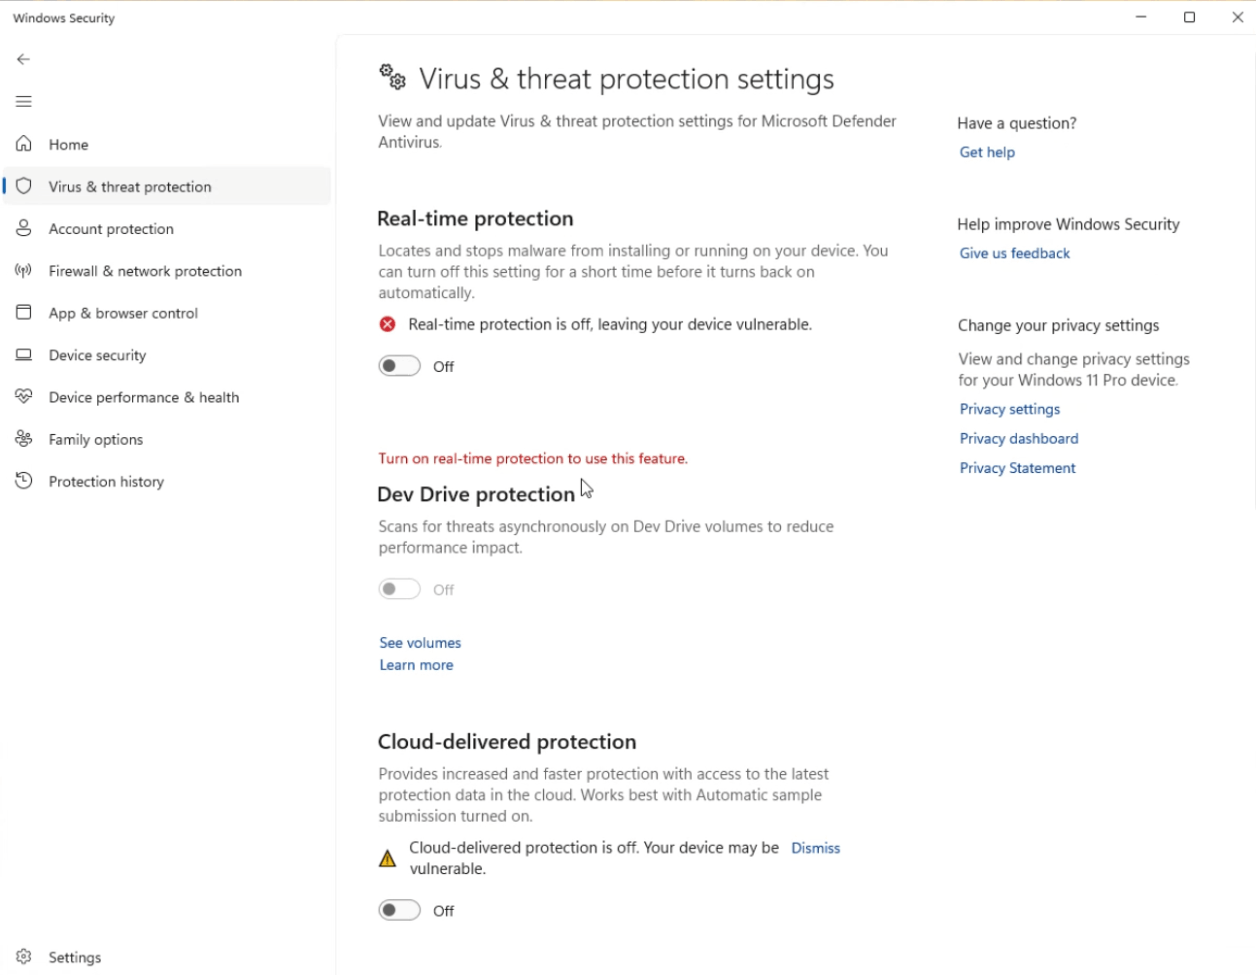Select Virus & threat protection menu item

(x=130, y=187)
